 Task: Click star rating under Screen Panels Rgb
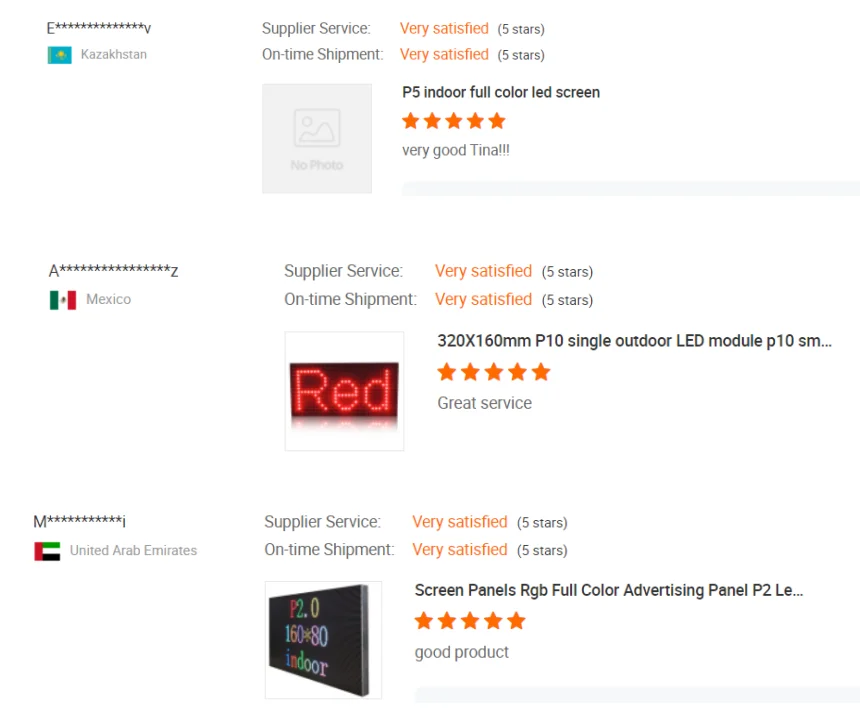(470, 621)
